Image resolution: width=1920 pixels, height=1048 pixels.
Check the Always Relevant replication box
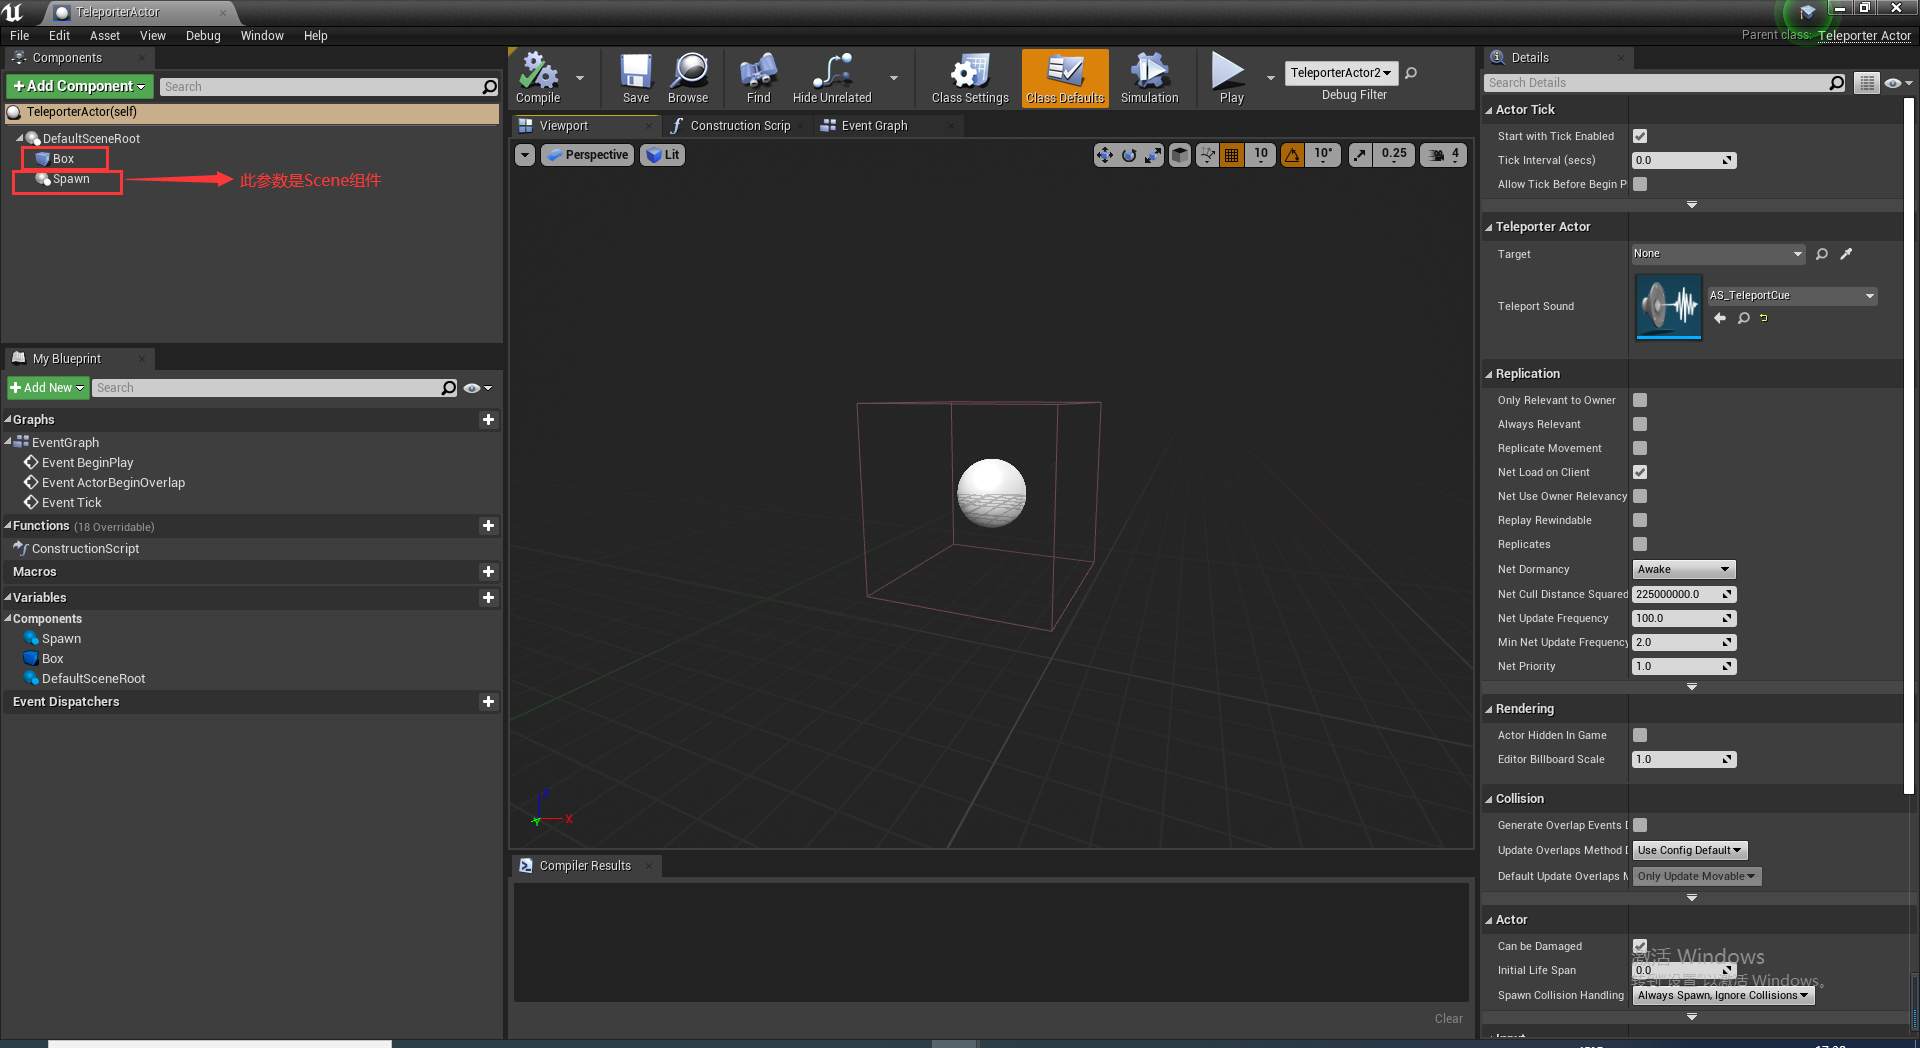pos(1639,424)
